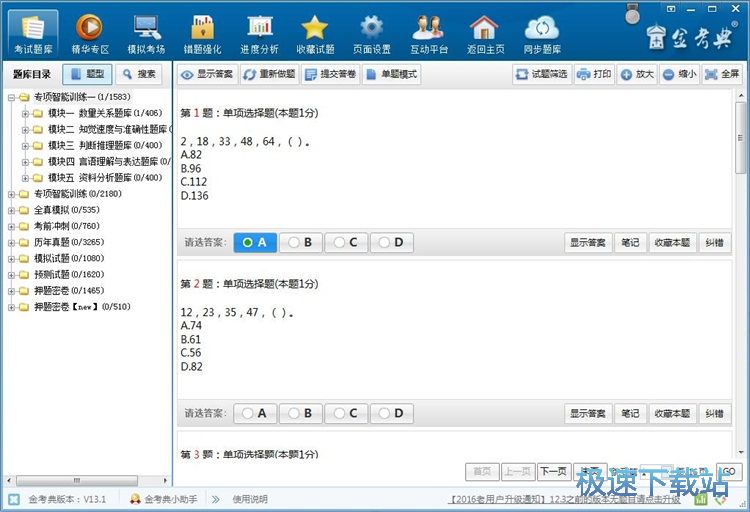The width and height of the screenshot is (750, 512).
Task: Click 重新做题 redo toolbar button
Action: tap(269, 74)
